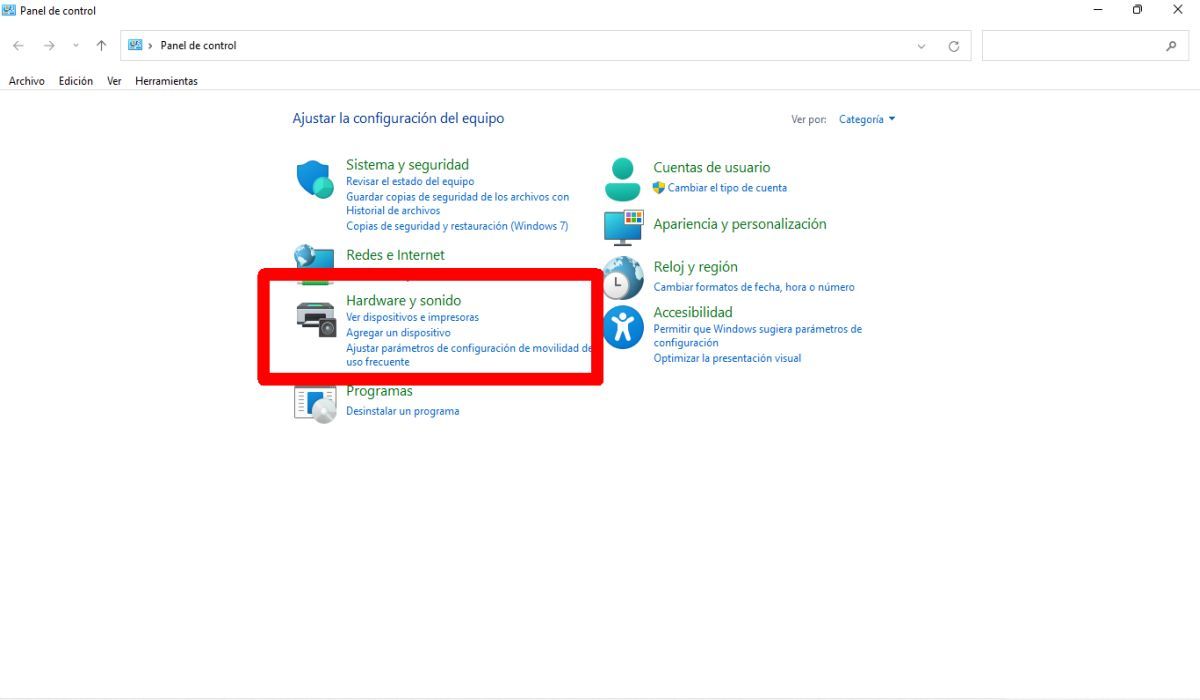1200x700 pixels.
Task: Click Desinstalar un programa
Action: click(402, 411)
